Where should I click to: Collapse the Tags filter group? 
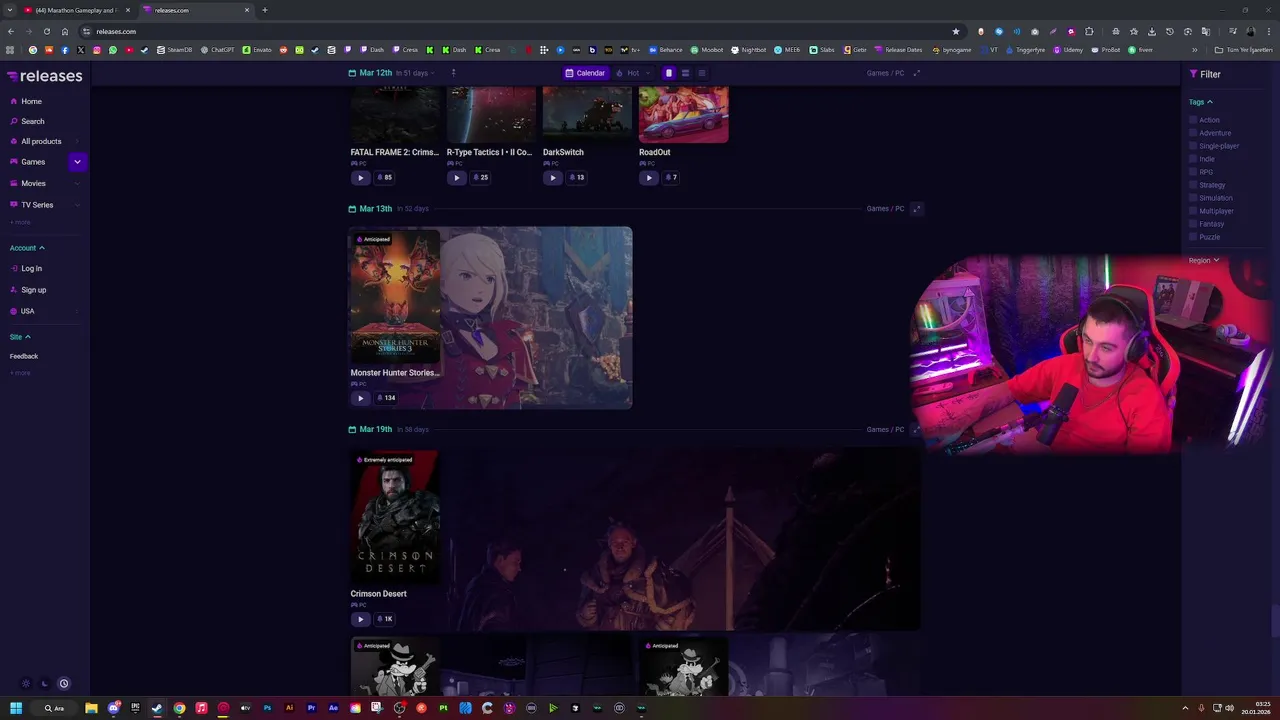pyautogui.click(x=1200, y=102)
